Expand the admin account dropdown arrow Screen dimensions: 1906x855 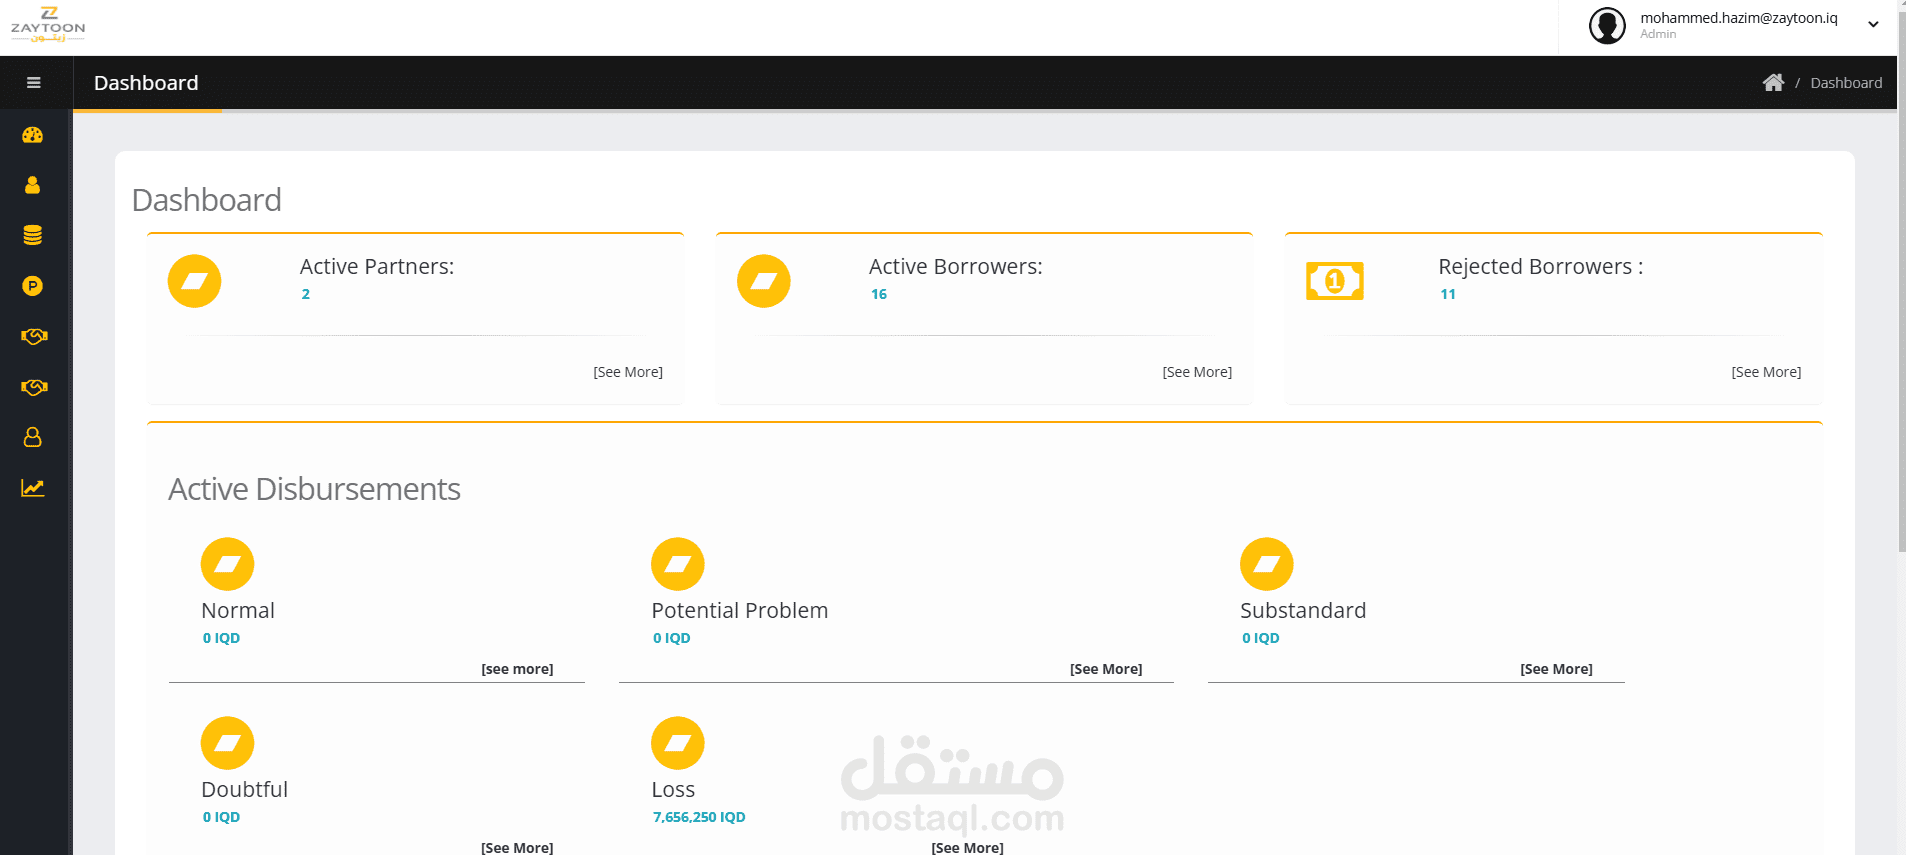[1873, 25]
